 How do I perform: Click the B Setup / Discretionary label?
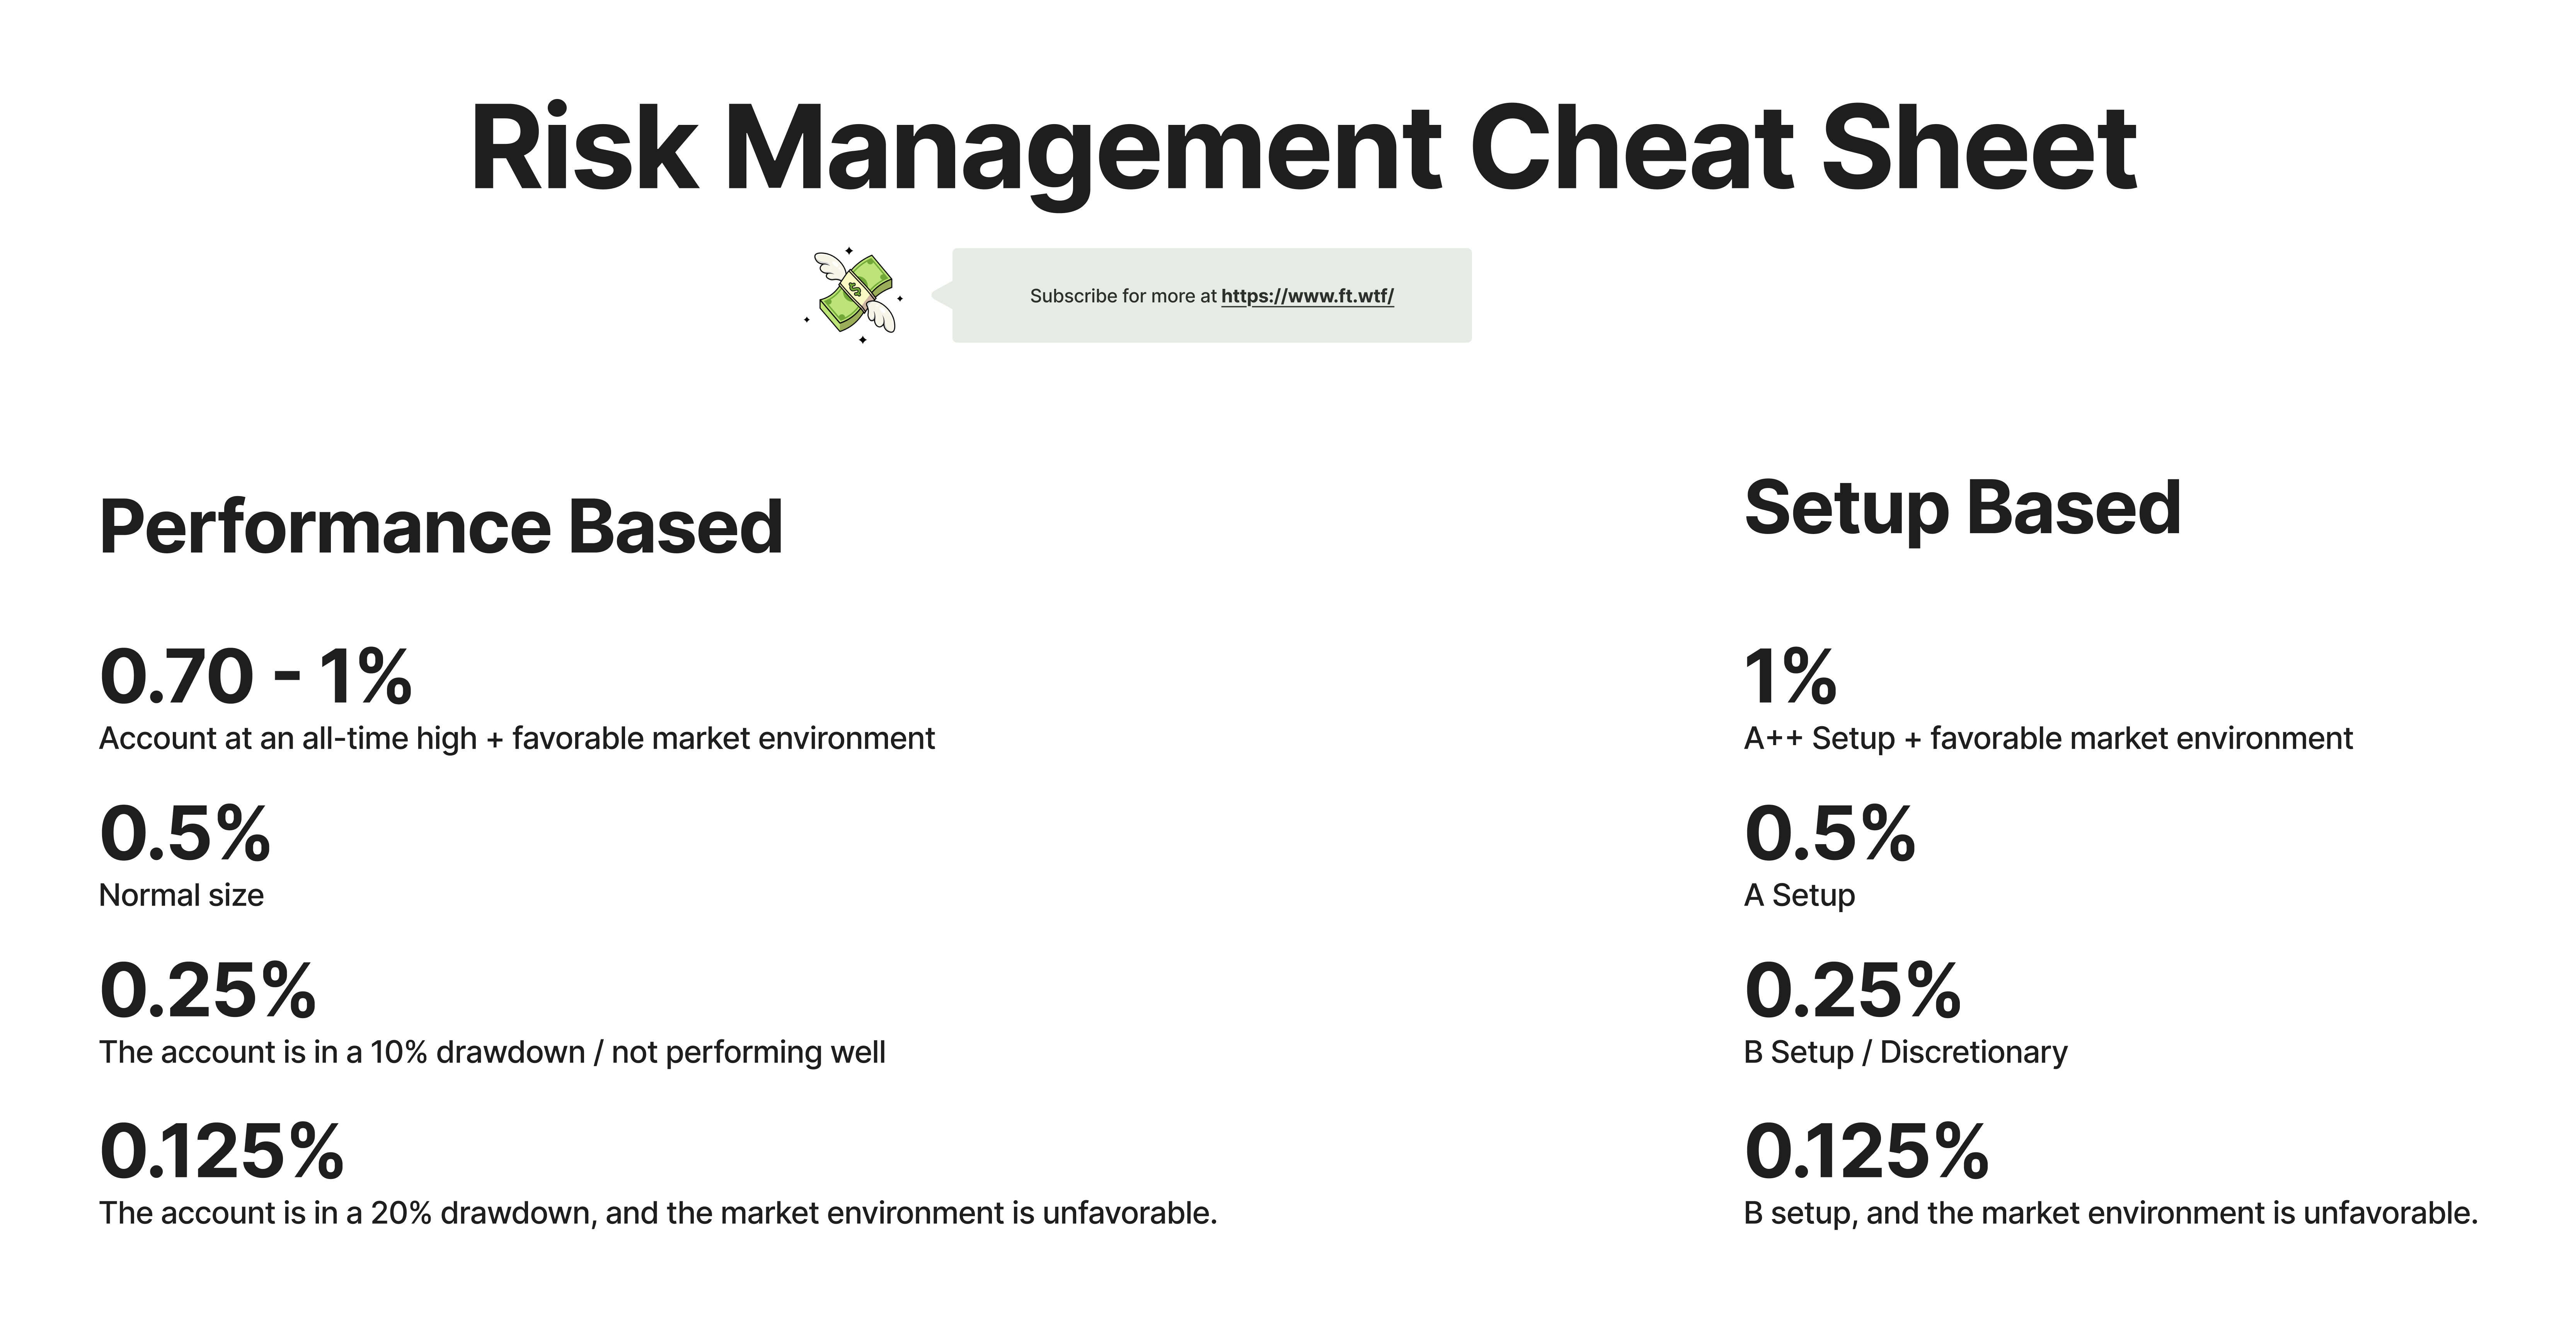click(1905, 1052)
